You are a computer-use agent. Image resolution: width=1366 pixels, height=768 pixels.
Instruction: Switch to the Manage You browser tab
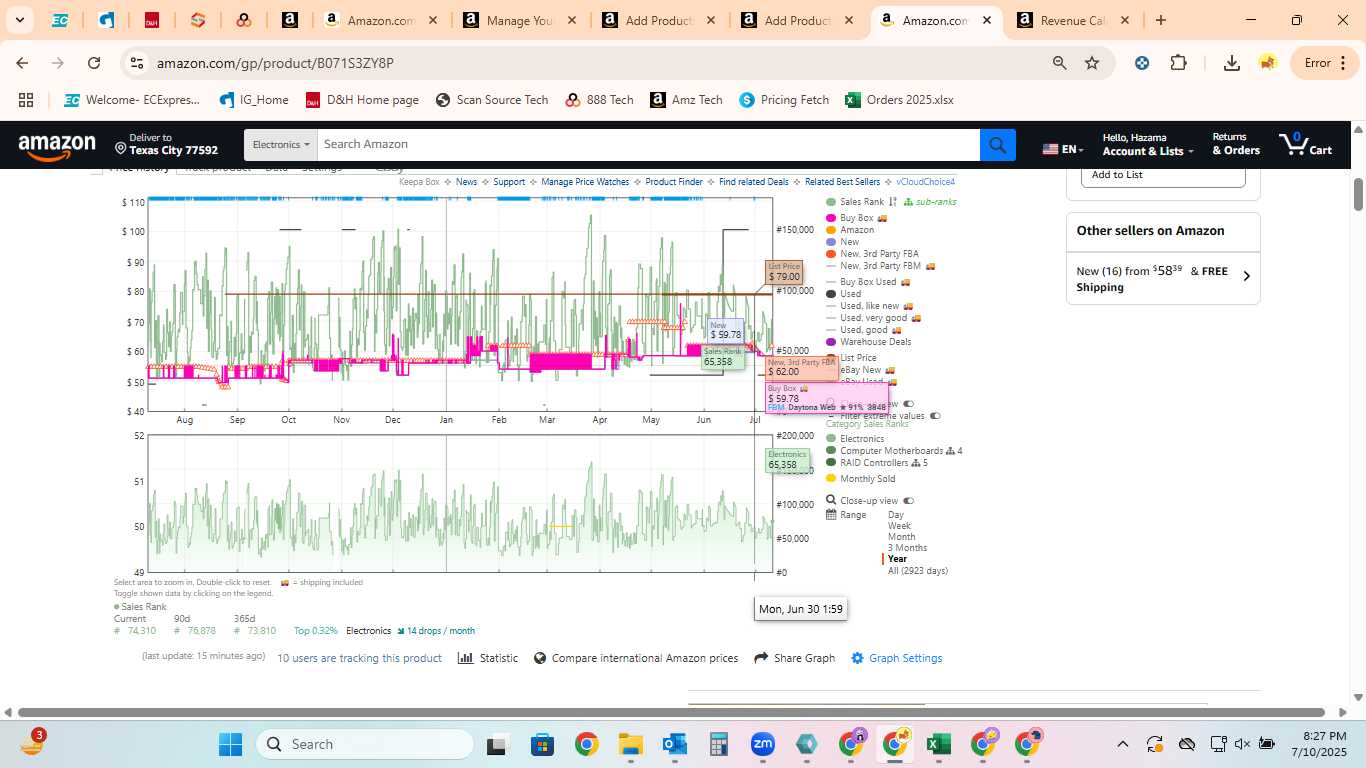519,20
